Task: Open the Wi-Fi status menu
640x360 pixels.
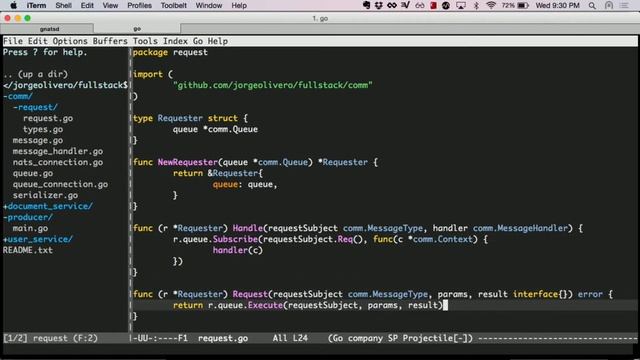Action: point(491,5)
